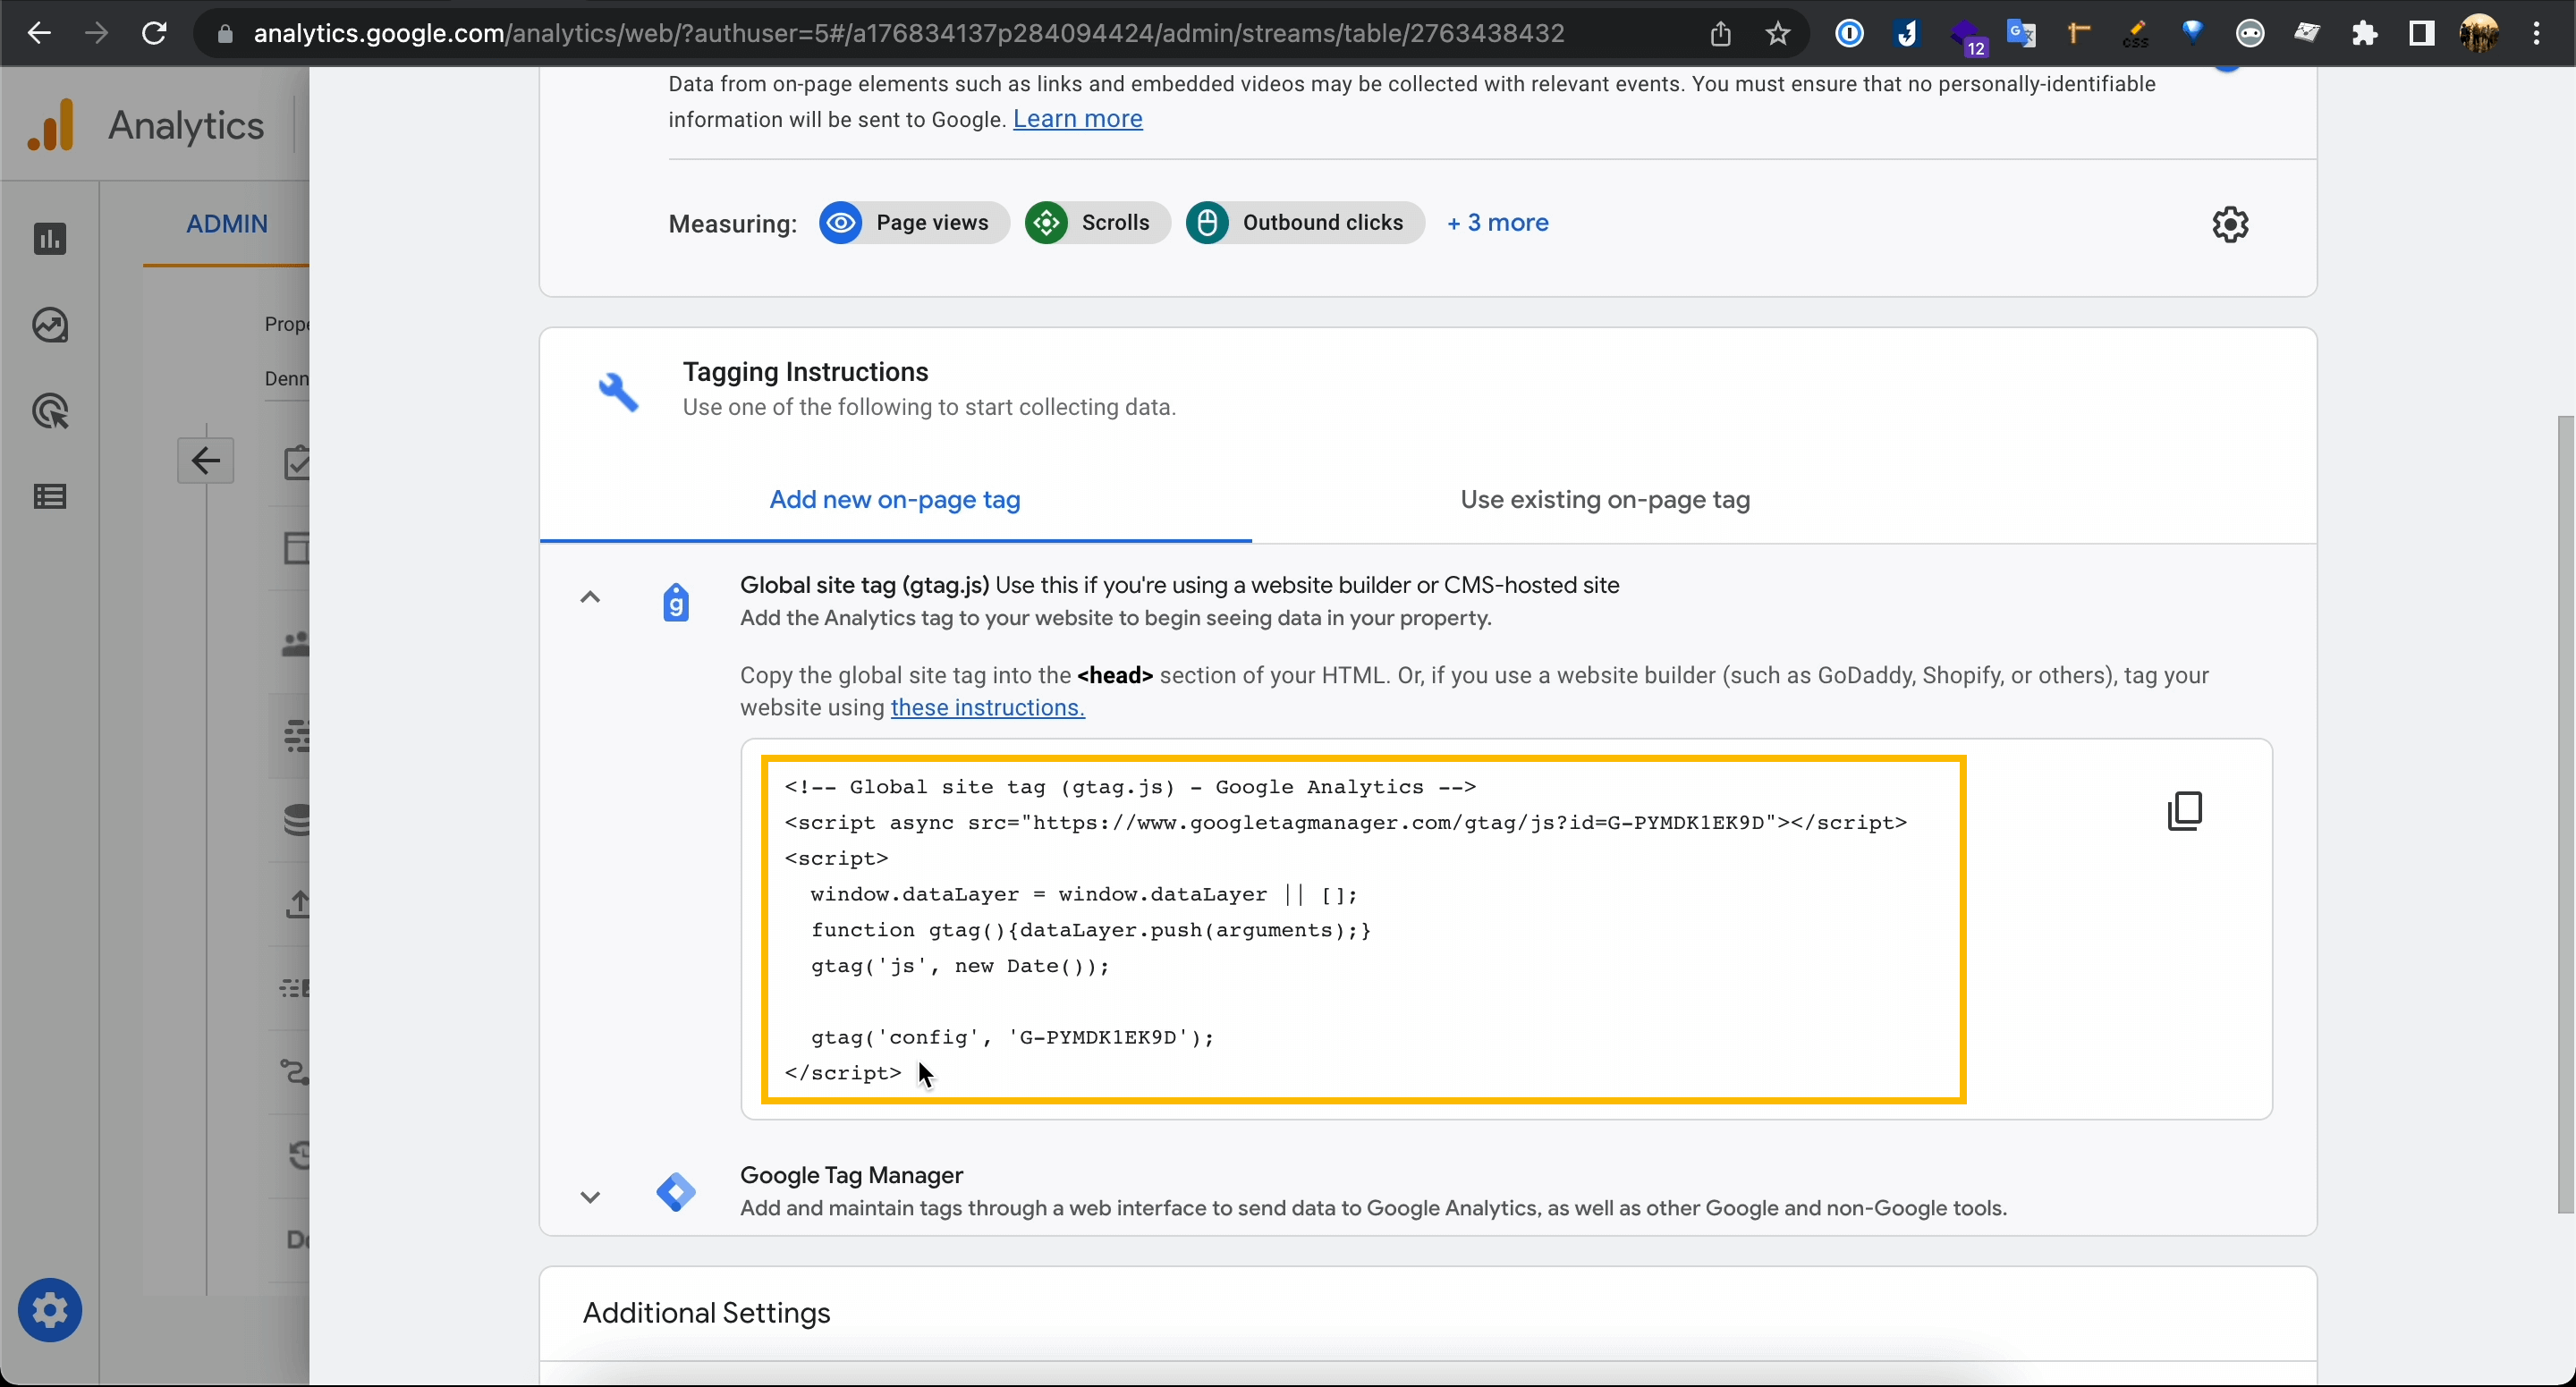Reload the page with the refresh icon
The image size is (2576, 1387).
click(x=154, y=33)
